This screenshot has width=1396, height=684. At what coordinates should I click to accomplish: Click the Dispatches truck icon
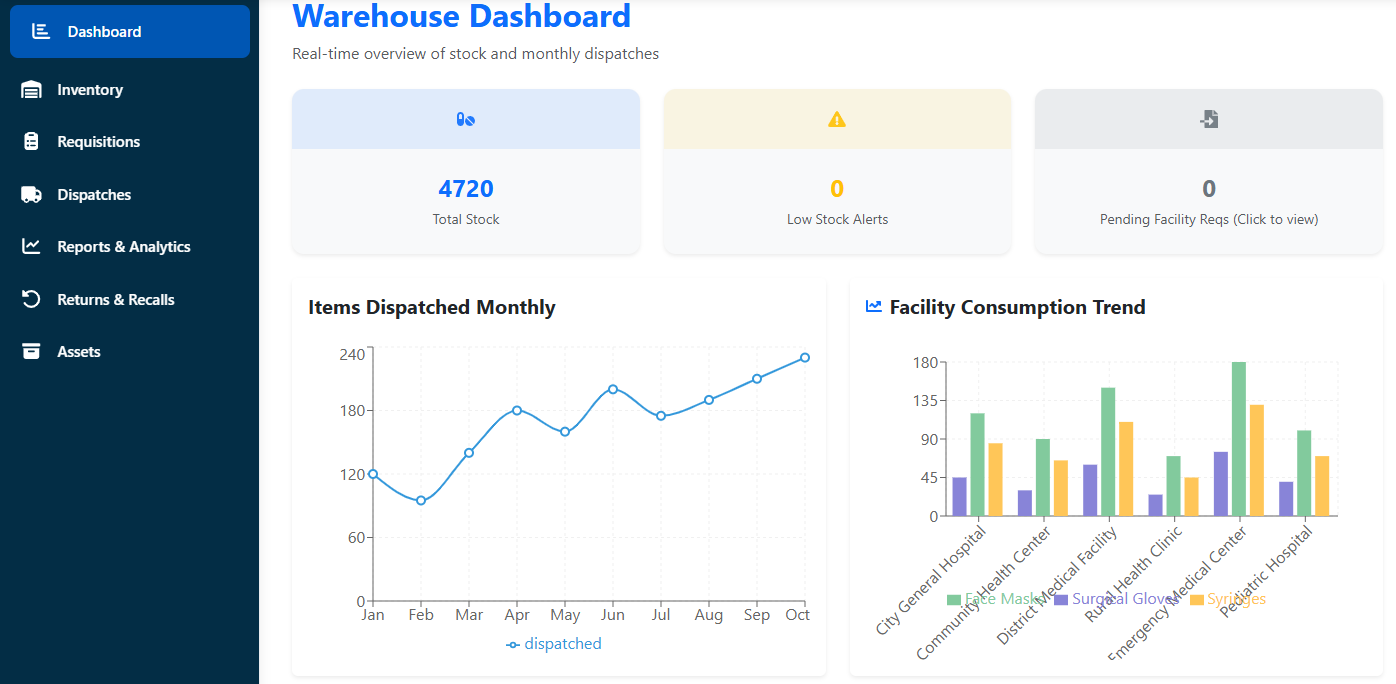click(x=32, y=195)
